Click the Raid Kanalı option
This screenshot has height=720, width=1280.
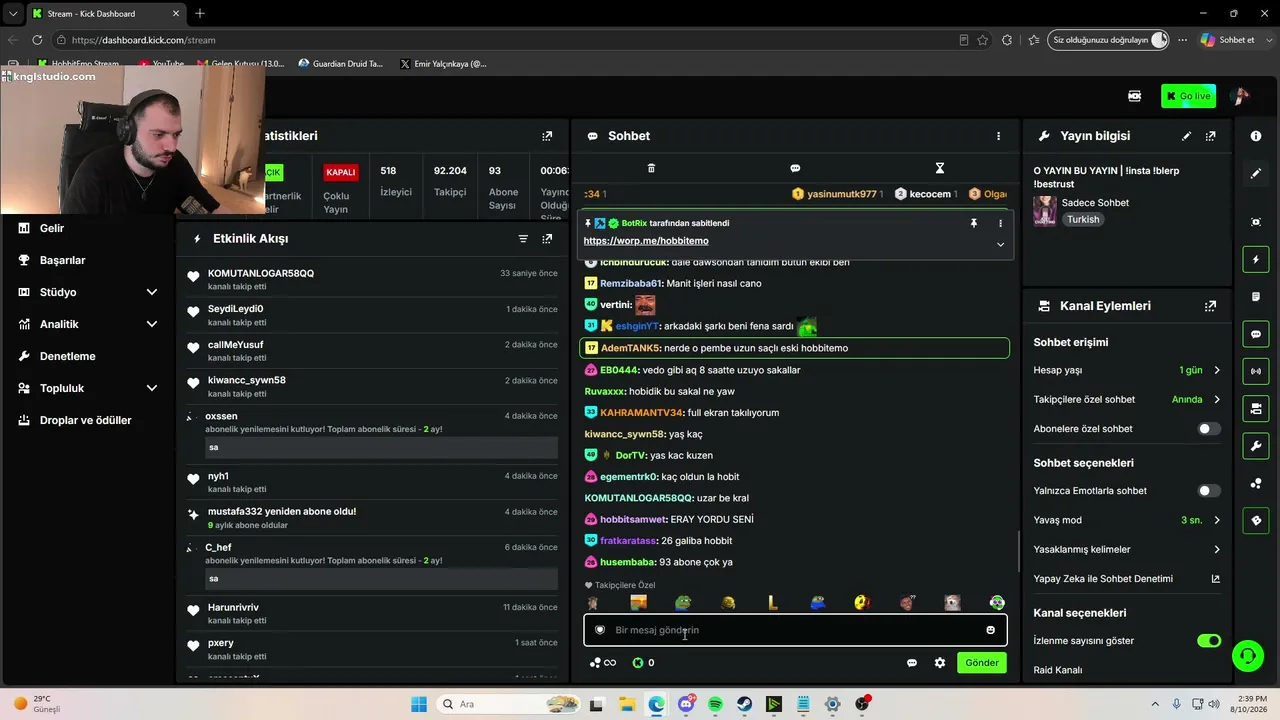(1058, 670)
